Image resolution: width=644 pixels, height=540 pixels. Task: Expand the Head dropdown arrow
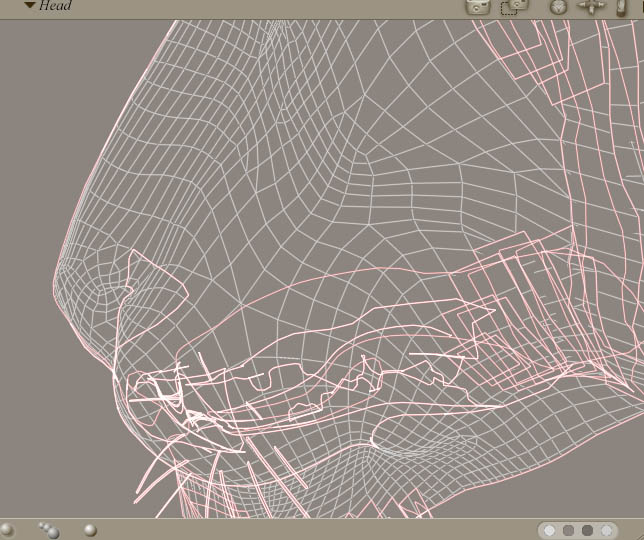tap(30, 5)
